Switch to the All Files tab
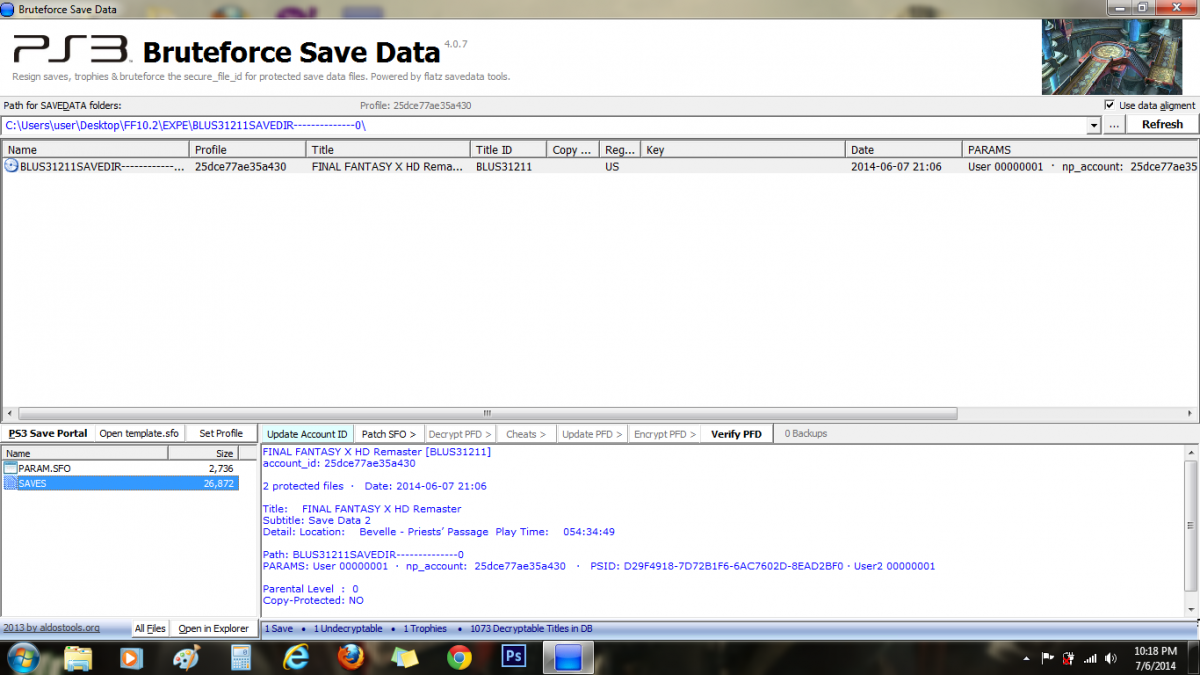 coord(150,628)
